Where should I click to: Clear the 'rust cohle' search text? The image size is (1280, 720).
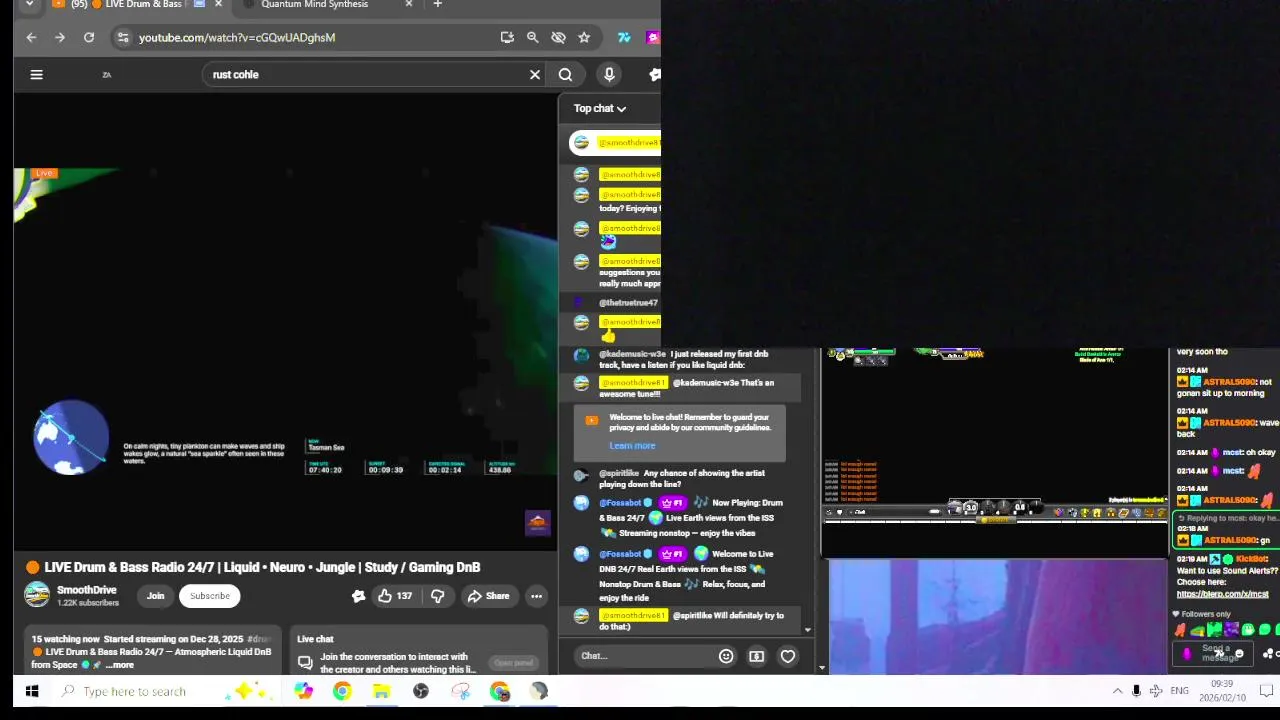click(x=535, y=74)
